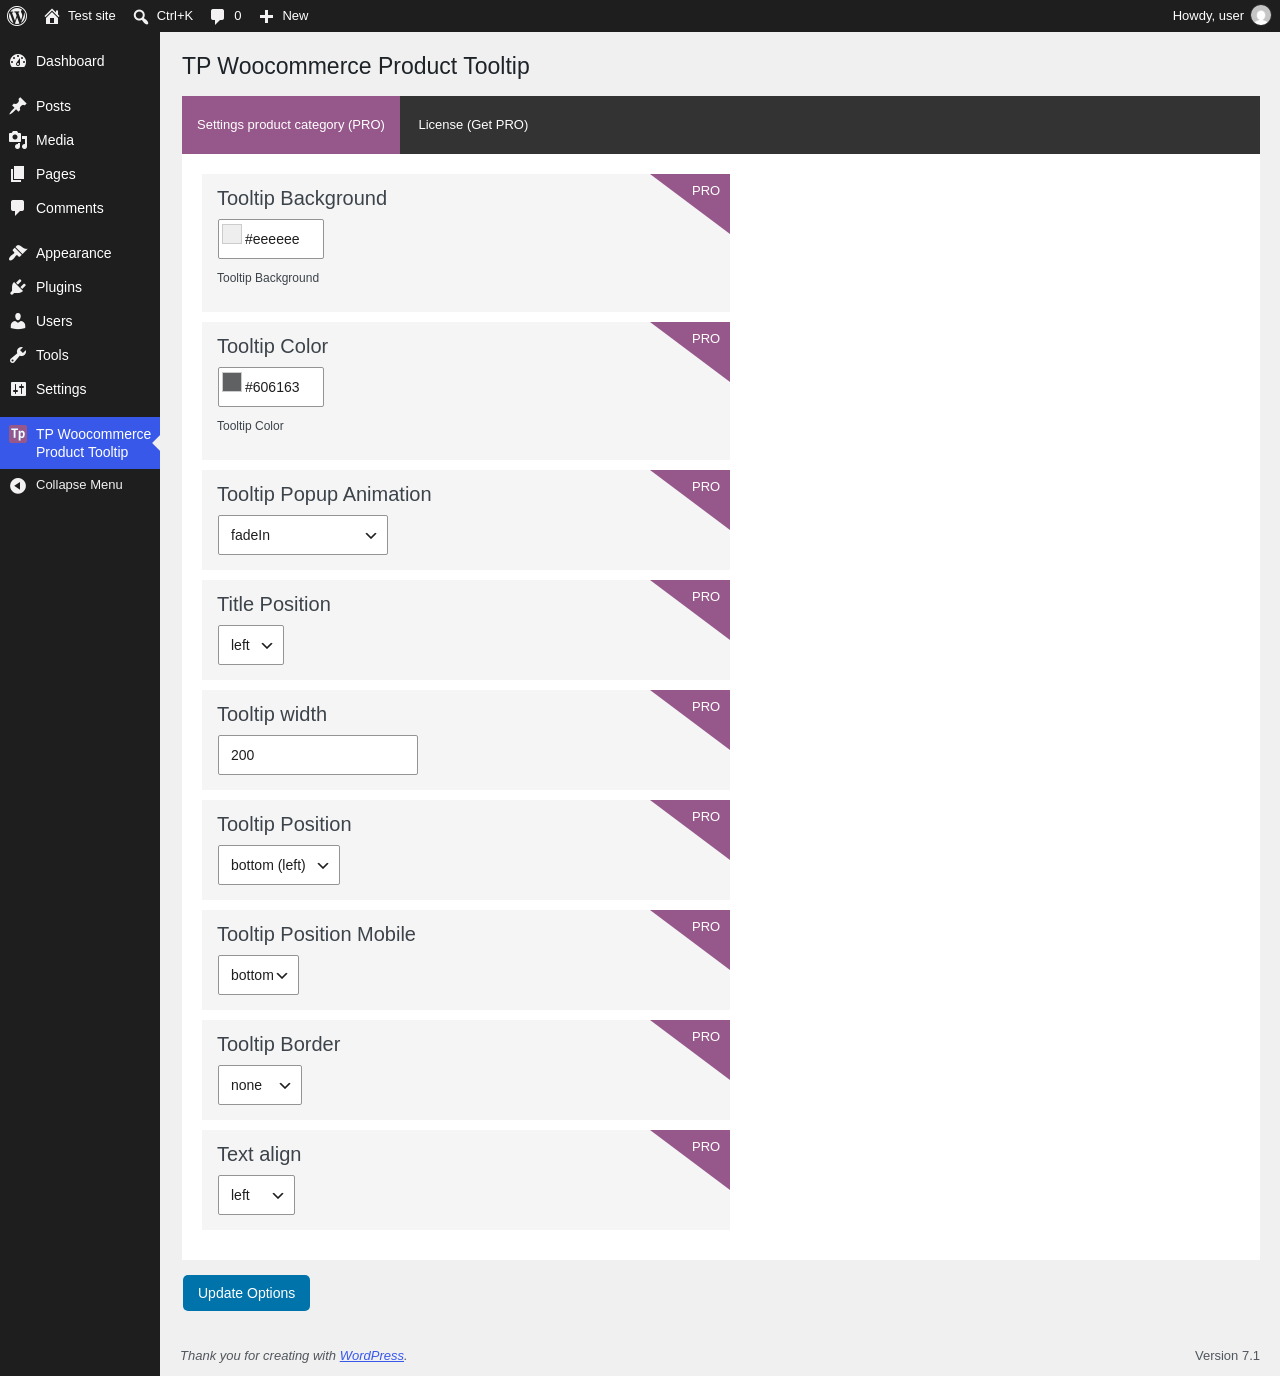The image size is (1280, 1376).
Task: Open the Appearance menu
Action: [x=80, y=253]
